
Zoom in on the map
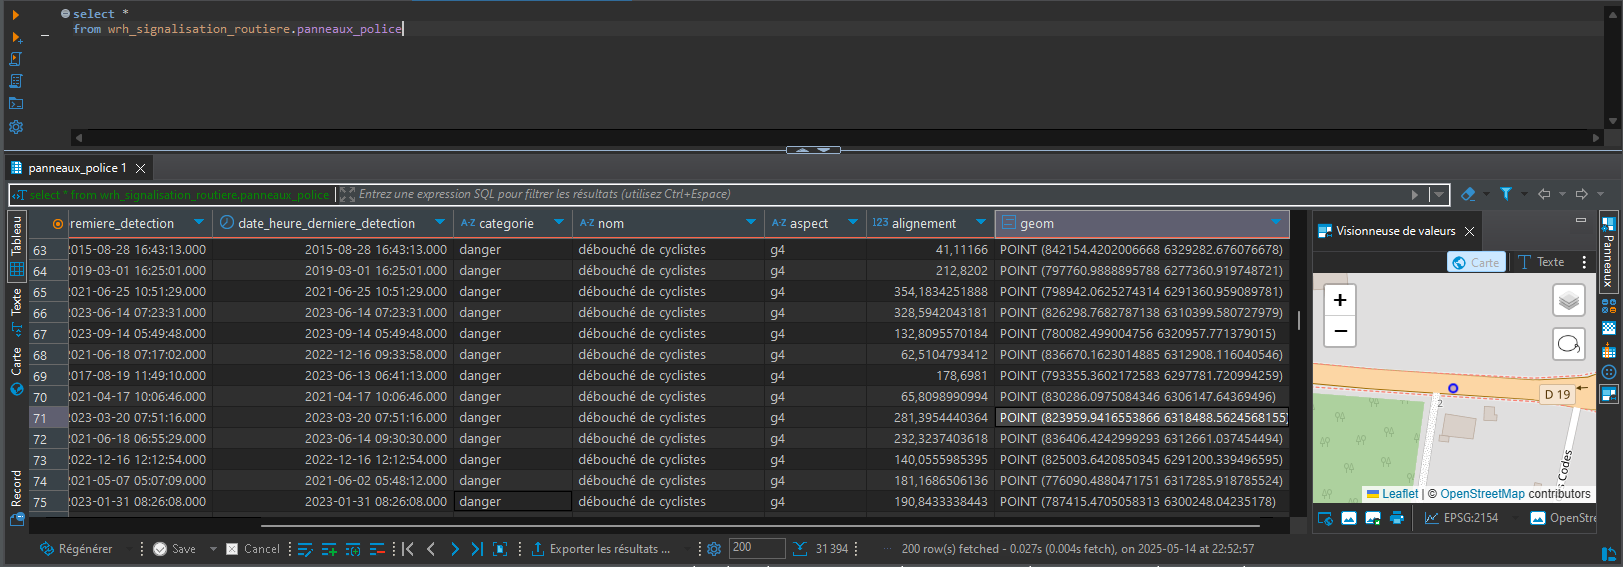tap(1340, 300)
